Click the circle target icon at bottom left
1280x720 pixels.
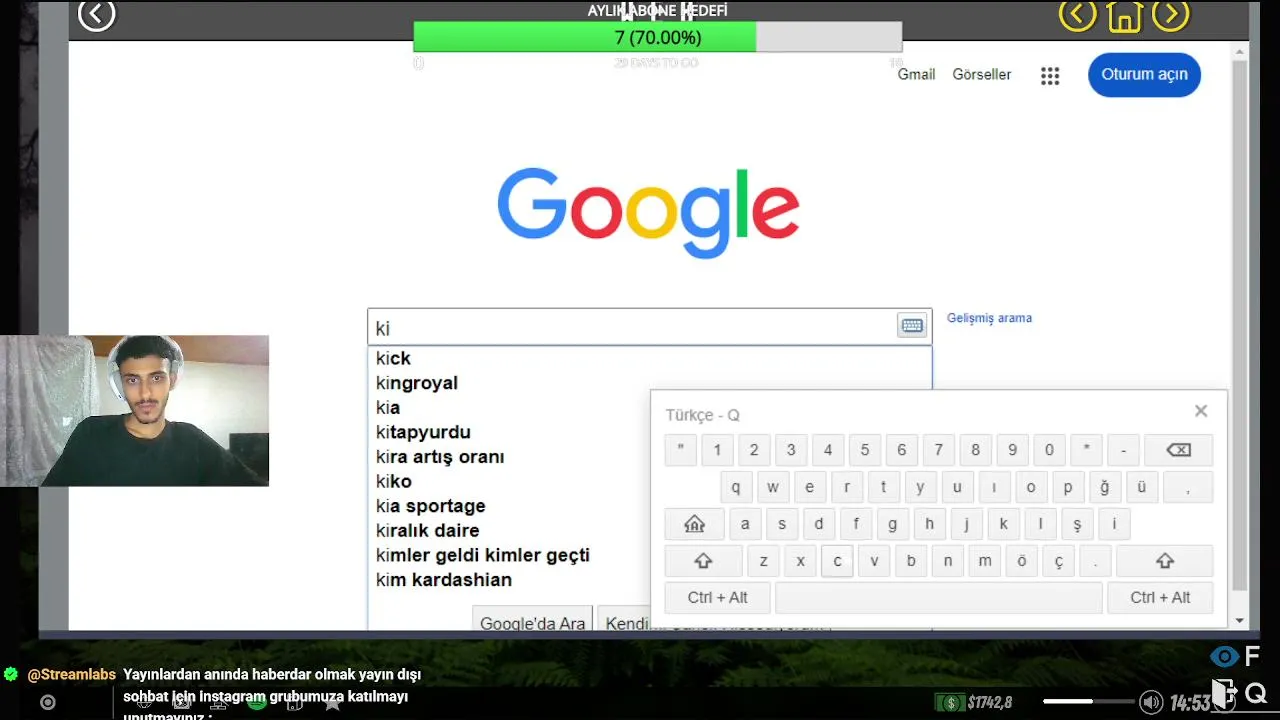pos(47,702)
